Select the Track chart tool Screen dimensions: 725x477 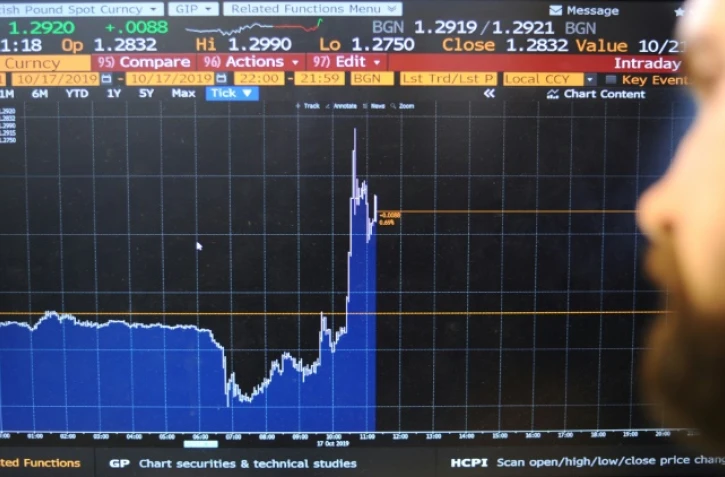point(308,106)
